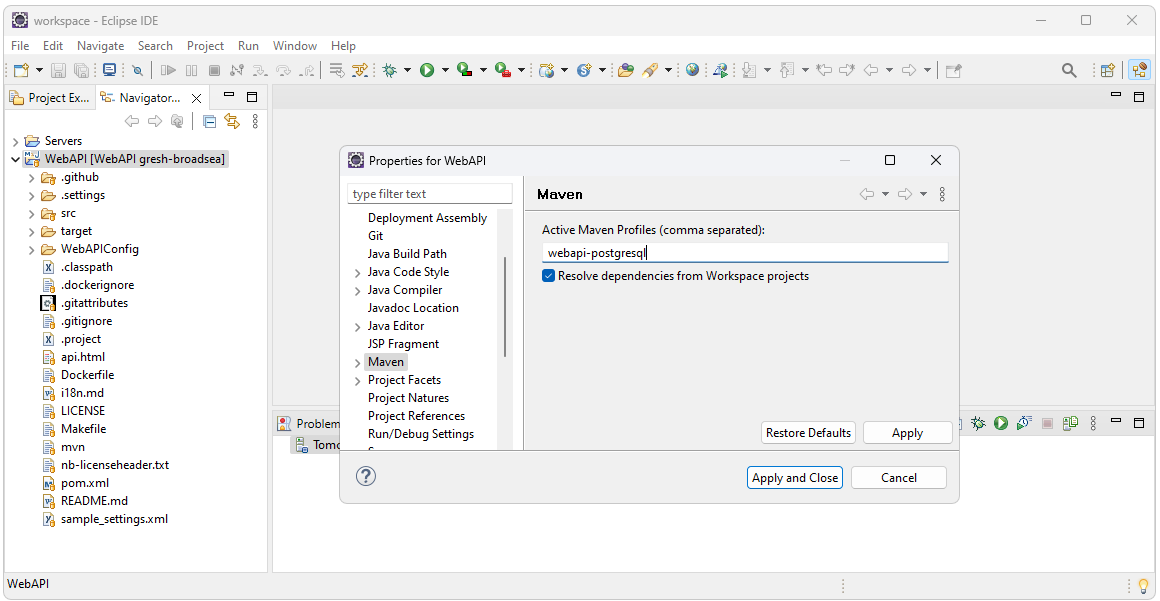The width and height of the screenshot is (1160, 601).
Task: Open the Navigate menu
Action: (101, 46)
